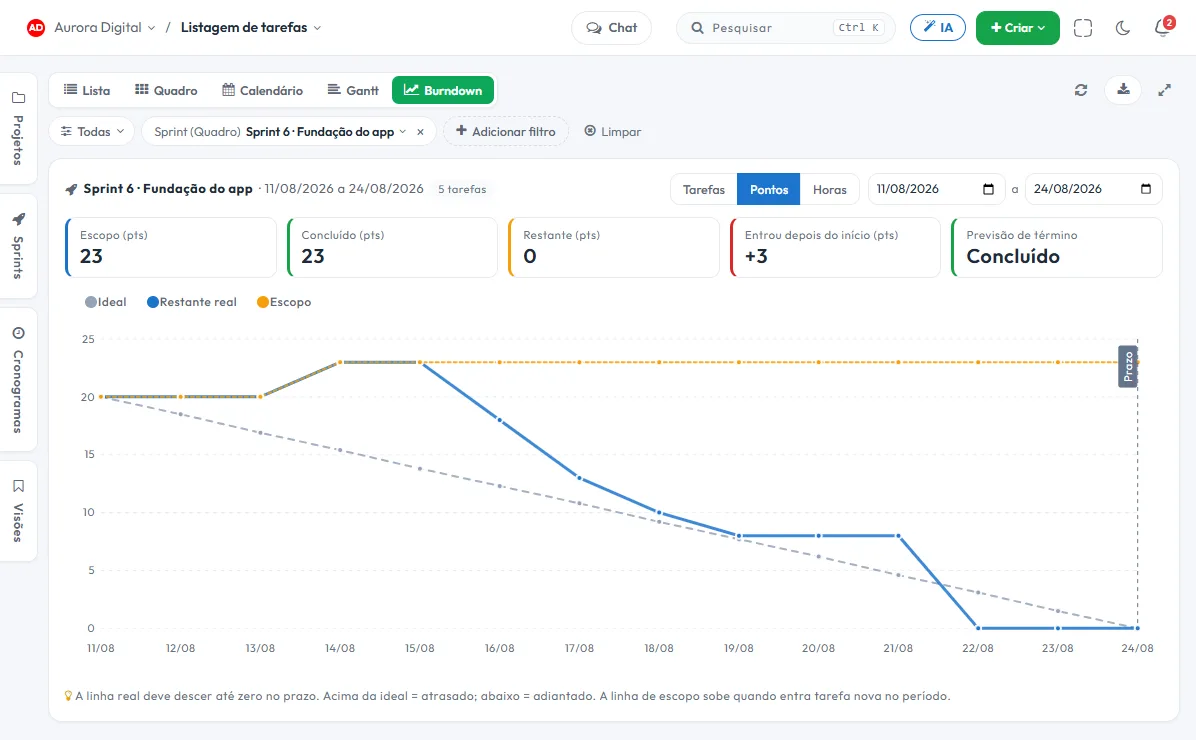Open the Chat button
Screen dimensions: 1196x740
(x=612, y=27)
